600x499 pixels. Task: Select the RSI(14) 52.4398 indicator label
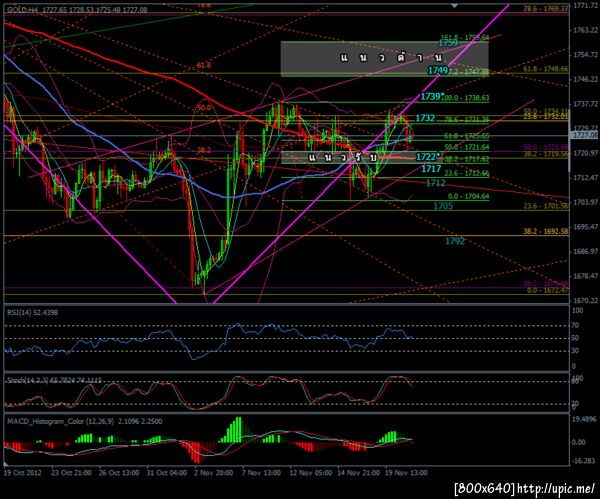click(x=32, y=313)
